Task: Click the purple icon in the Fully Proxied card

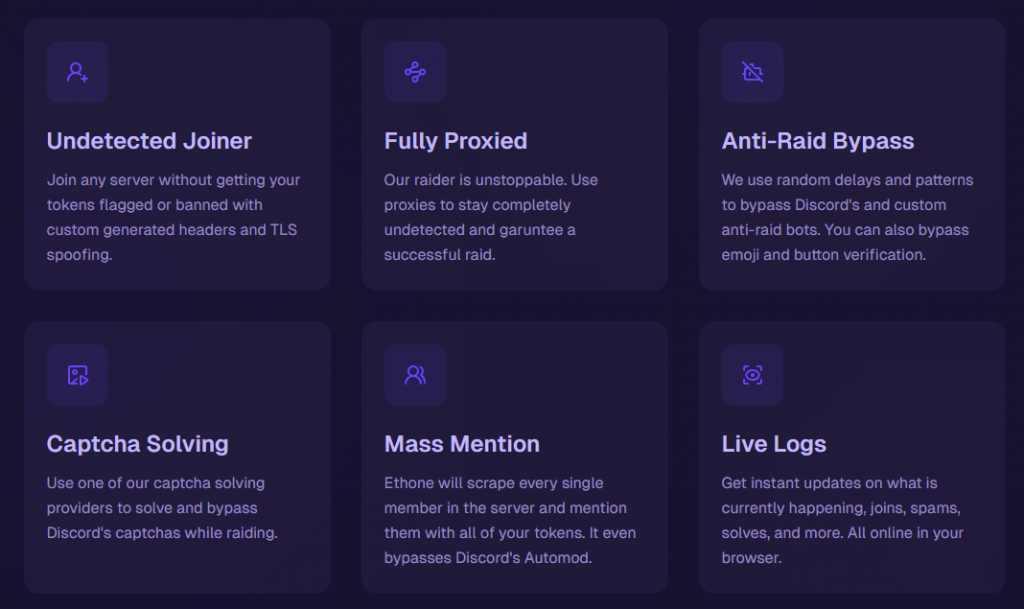Action: pos(415,72)
